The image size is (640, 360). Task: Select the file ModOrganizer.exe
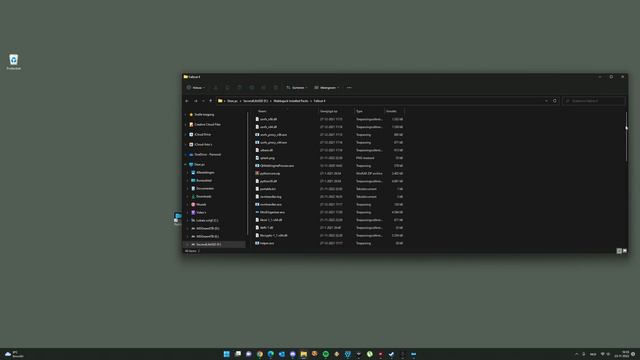[x=272, y=212]
